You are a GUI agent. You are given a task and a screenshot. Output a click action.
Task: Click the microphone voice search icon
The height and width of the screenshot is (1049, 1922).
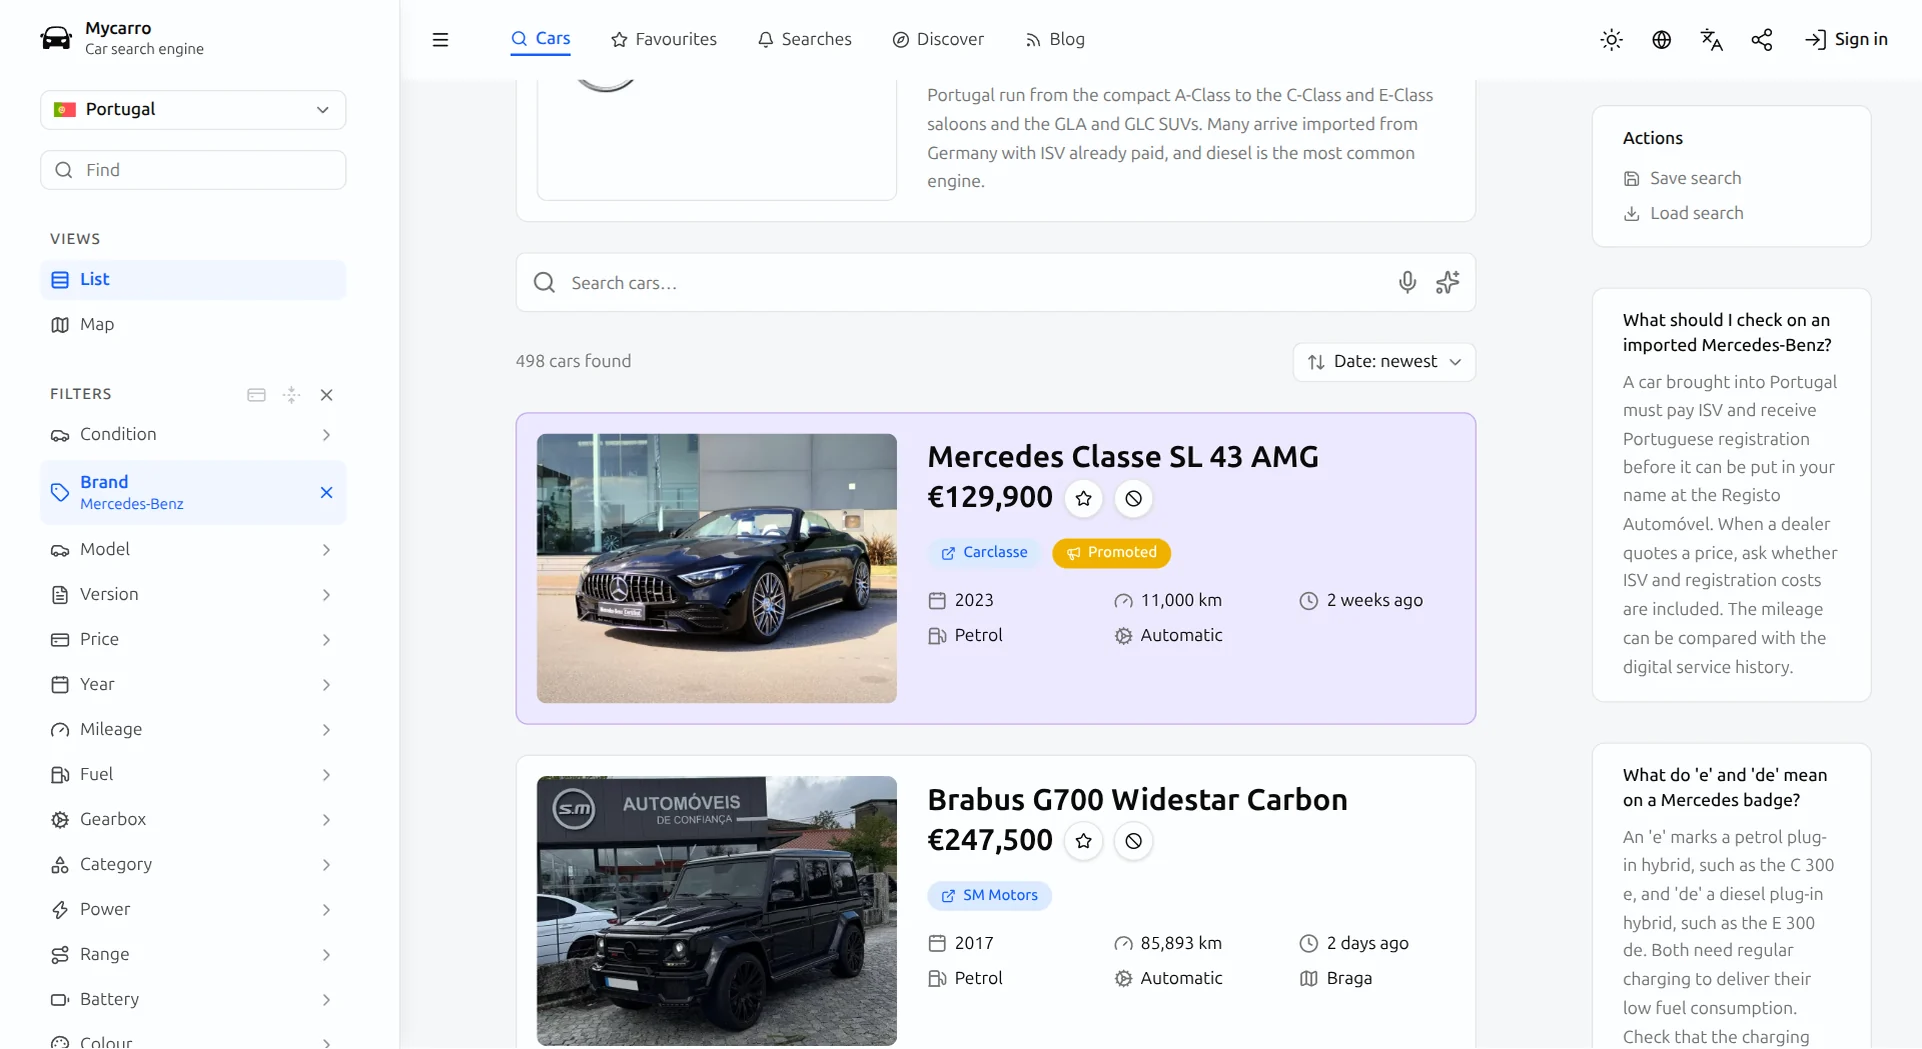[x=1407, y=283]
